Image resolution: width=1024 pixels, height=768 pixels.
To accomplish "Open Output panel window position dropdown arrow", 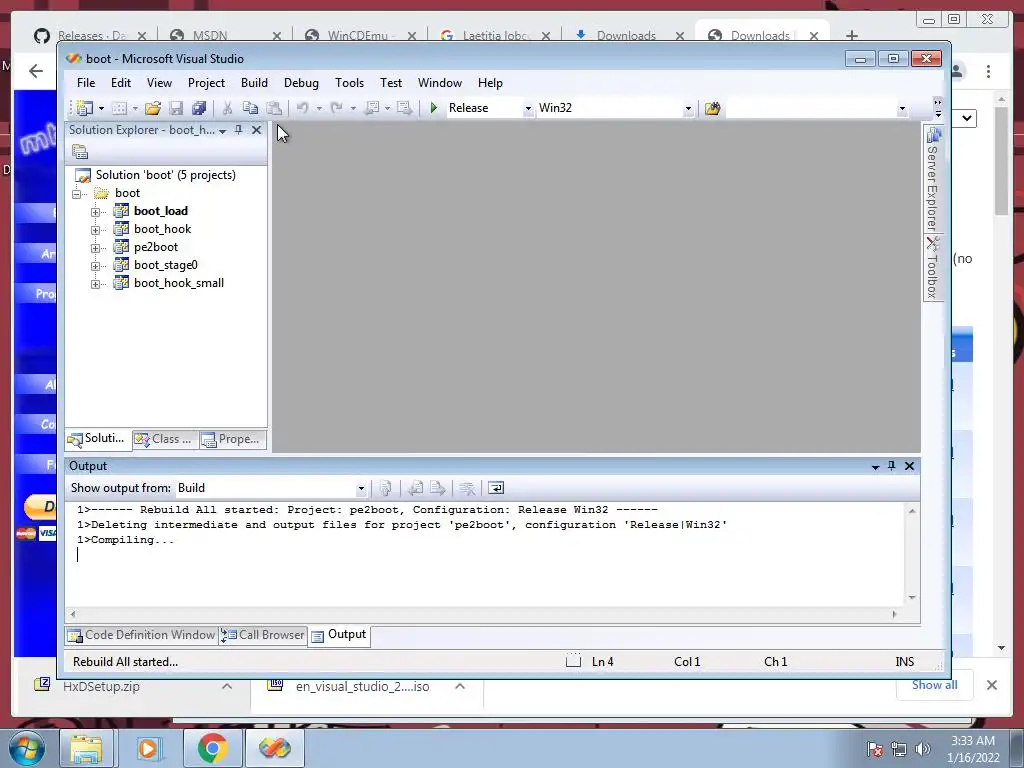I will click(875, 466).
